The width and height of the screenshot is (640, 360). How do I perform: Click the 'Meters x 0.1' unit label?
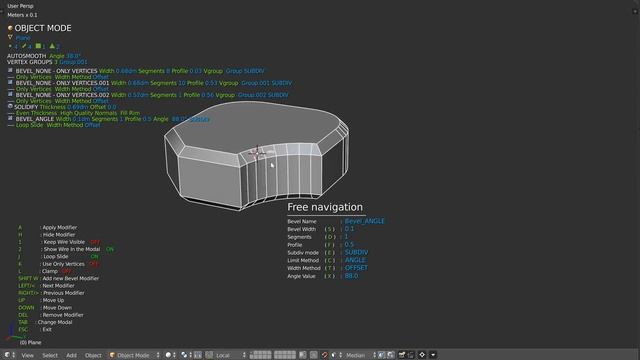point(22,15)
